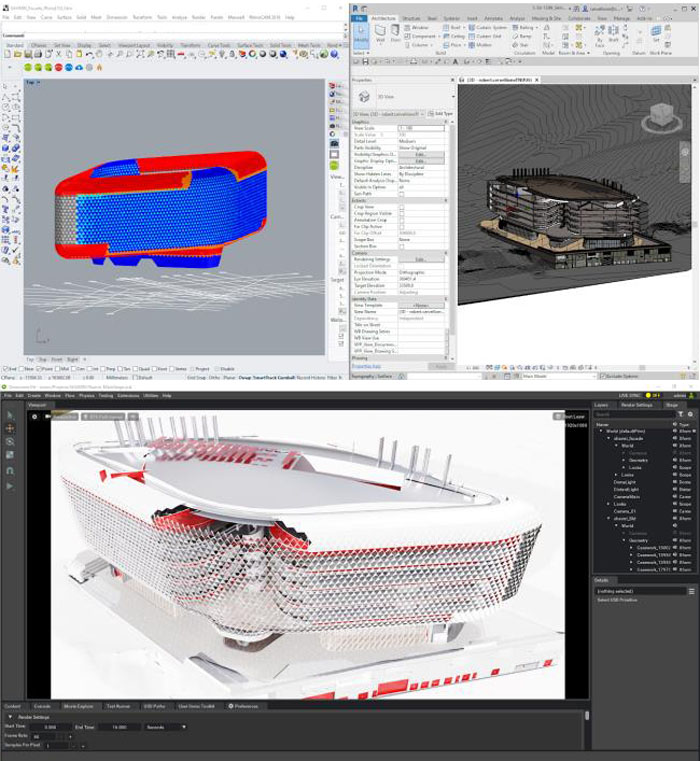
Task: Click the Edit Type button in Properties
Action: tap(439, 114)
